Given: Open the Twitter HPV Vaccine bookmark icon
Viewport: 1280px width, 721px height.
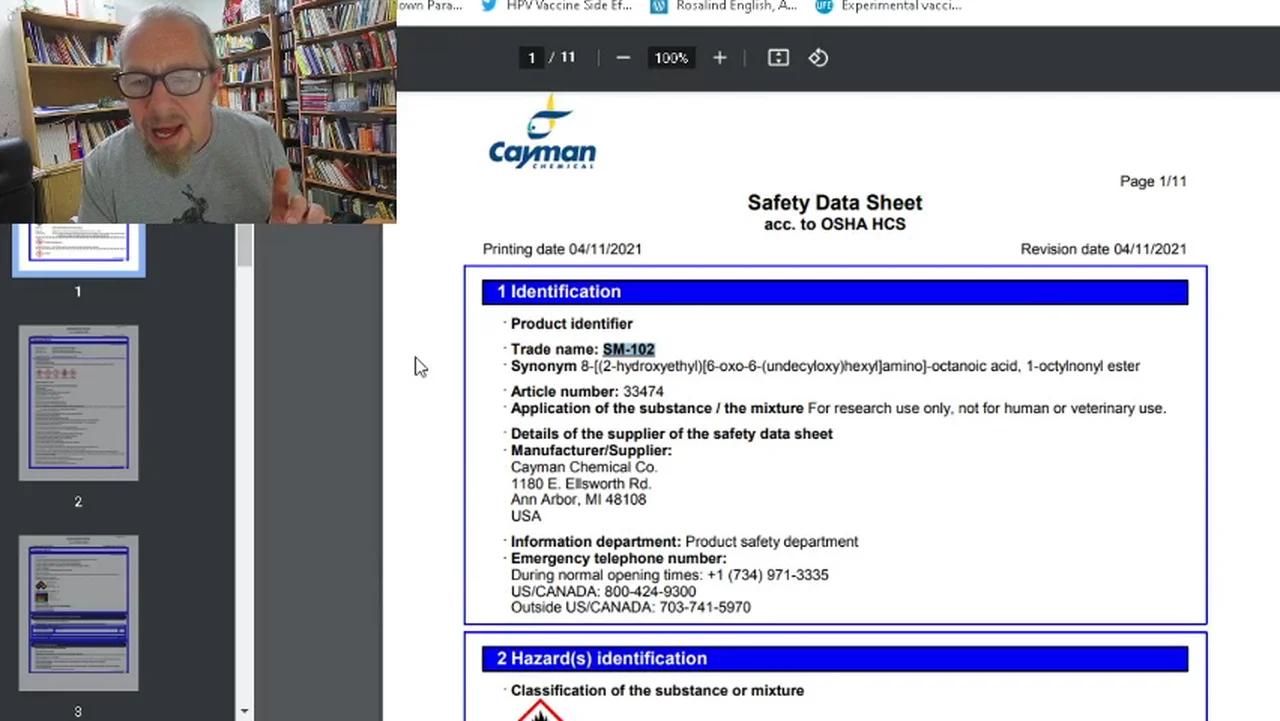Looking at the screenshot, I should tap(488, 6).
